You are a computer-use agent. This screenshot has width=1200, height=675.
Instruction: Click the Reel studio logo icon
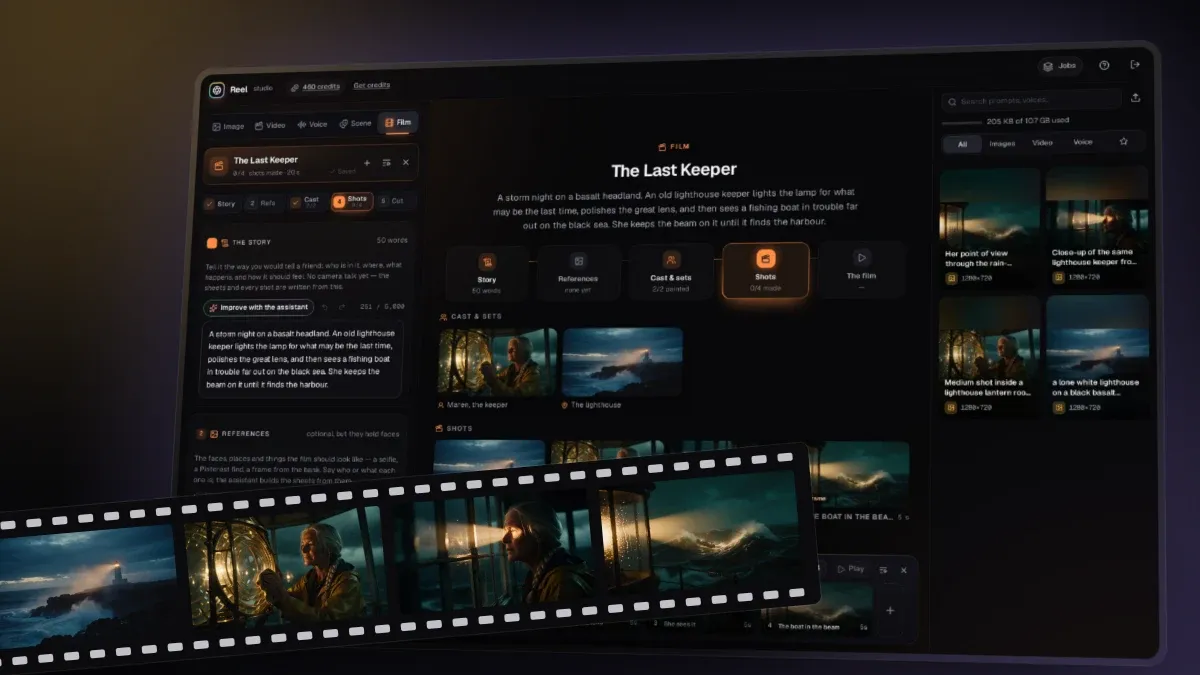pos(217,89)
